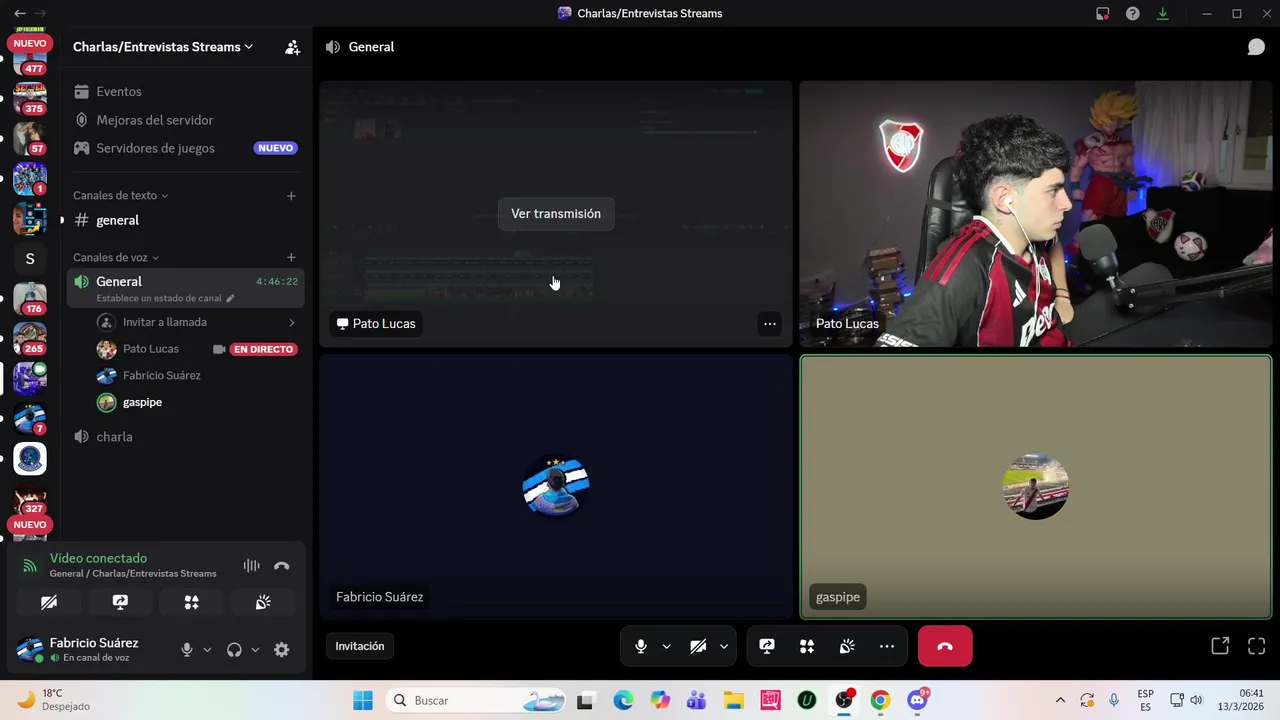Screen dimensions: 1280x720
Task: Go back with the title bar arrow
Action: click(19, 13)
